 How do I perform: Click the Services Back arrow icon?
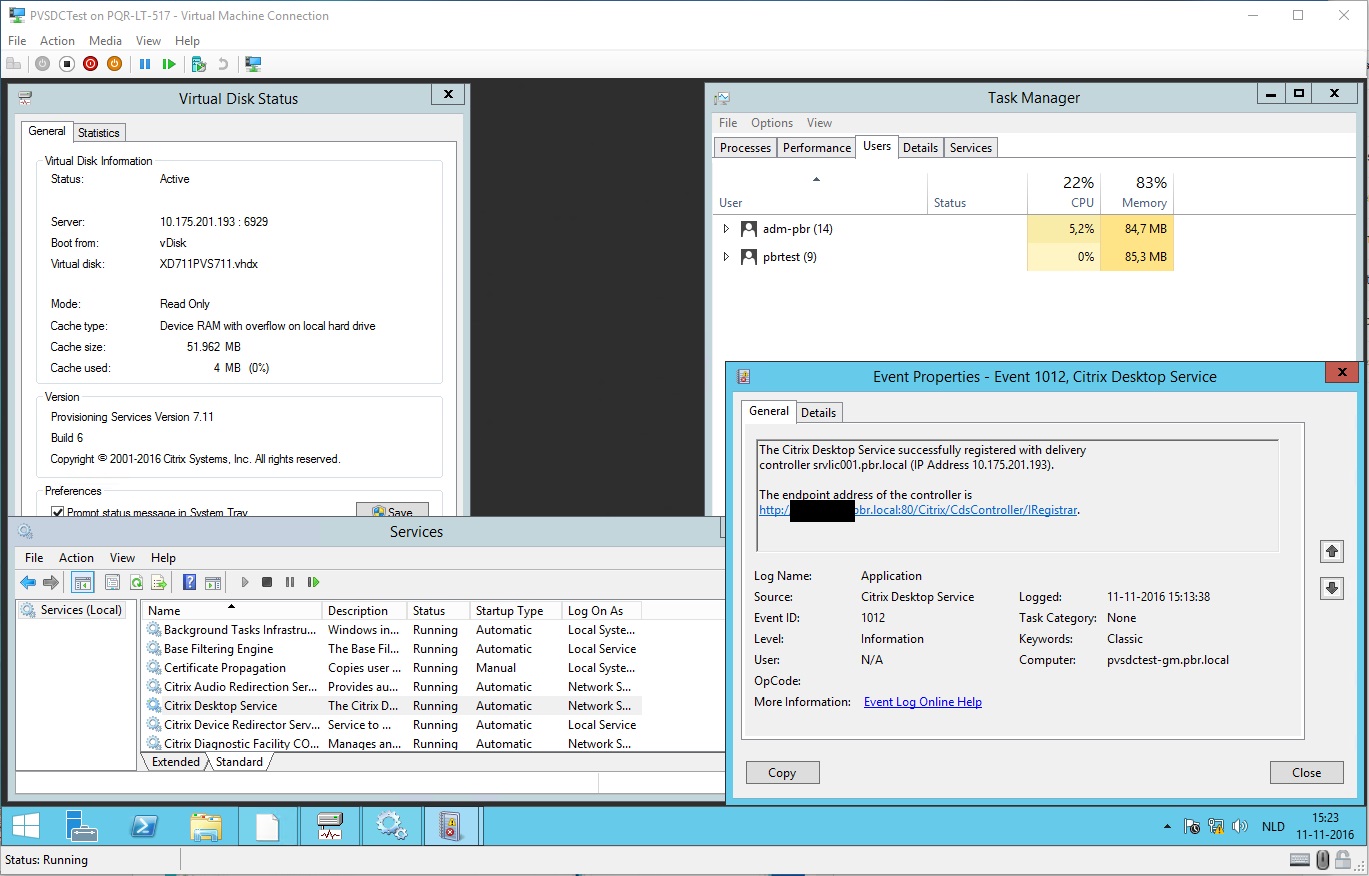(28, 582)
